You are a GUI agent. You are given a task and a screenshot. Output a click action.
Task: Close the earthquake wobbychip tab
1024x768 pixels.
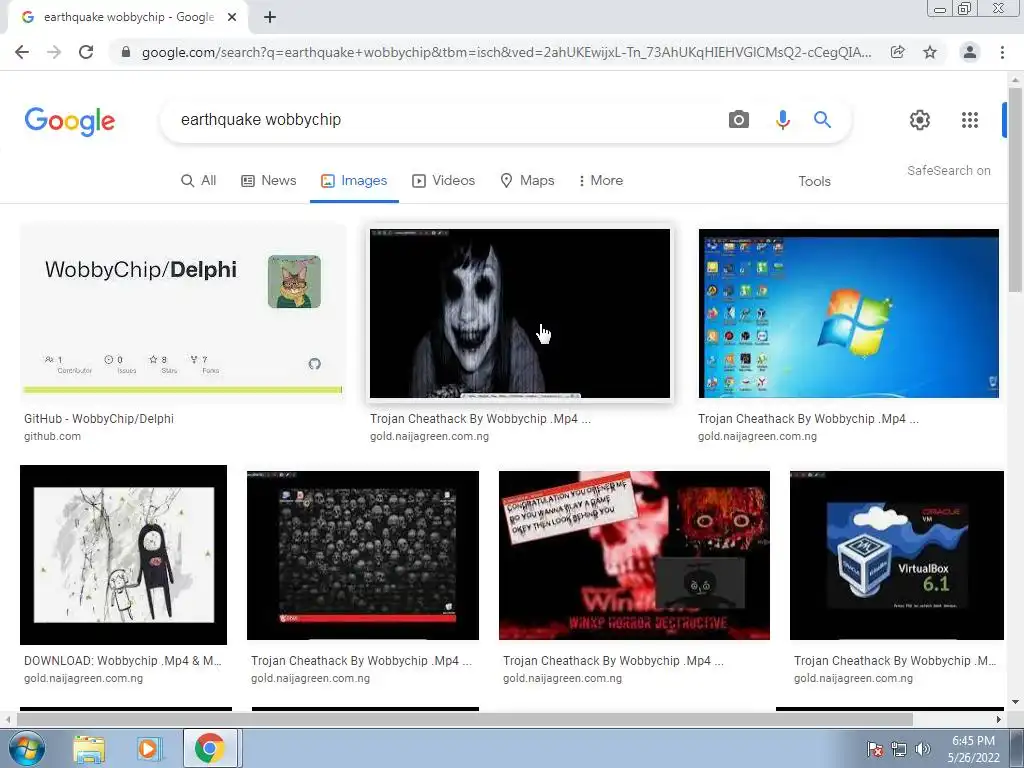tap(232, 17)
